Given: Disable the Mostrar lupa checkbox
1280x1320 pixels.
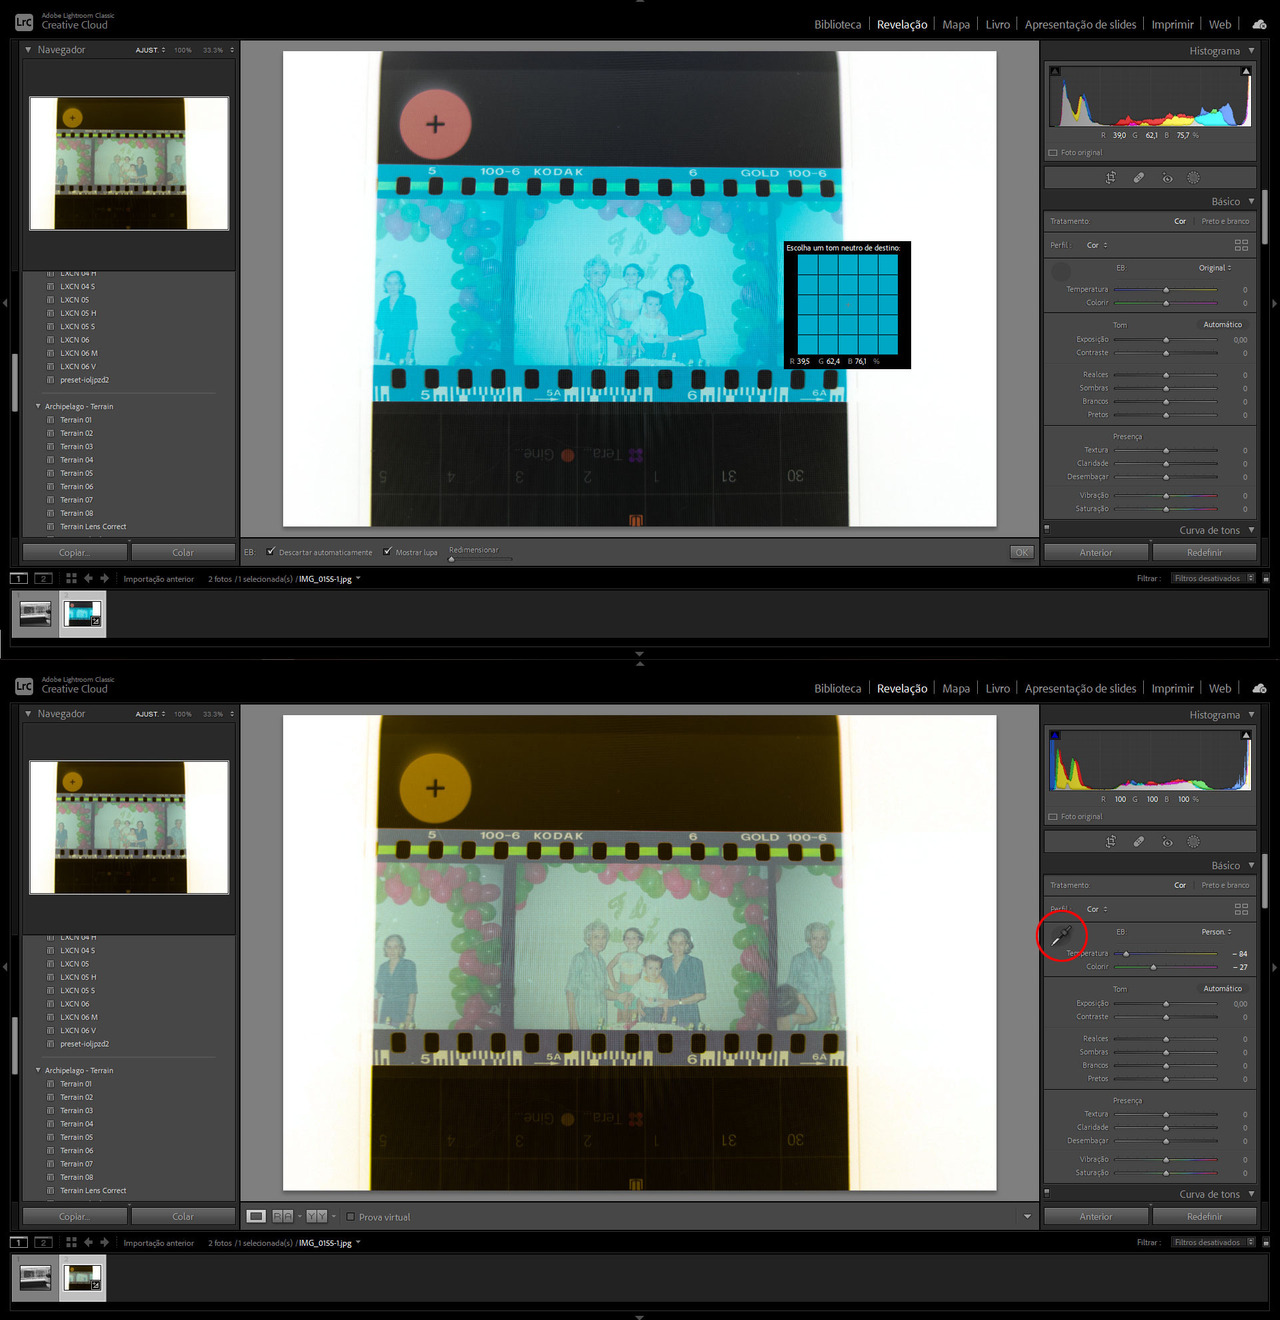Looking at the screenshot, I should 387,551.
